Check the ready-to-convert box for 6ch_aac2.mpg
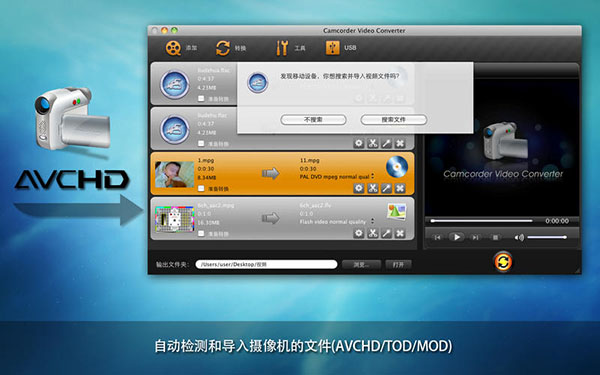The image size is (600, 375). coord(201,233)
